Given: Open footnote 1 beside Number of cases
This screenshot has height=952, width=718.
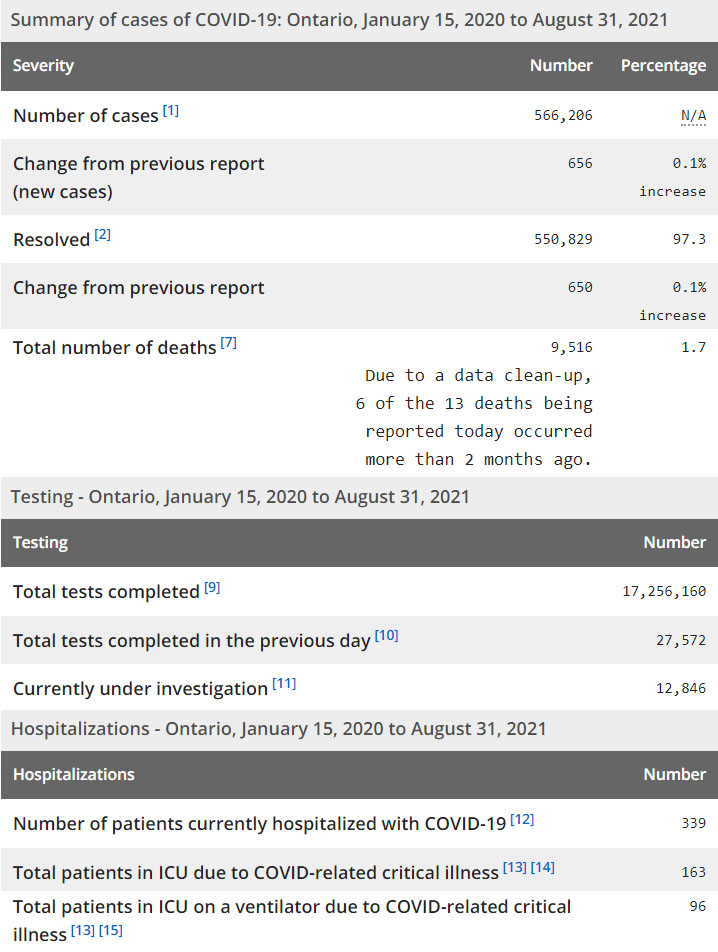Looking at the screenshot, I should coord(171,111).
